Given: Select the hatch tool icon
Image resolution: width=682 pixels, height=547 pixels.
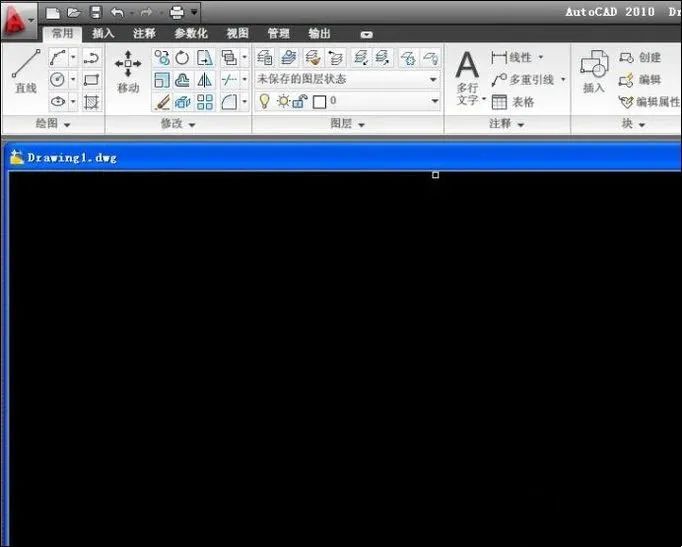Looking at the screenshot, I should point(91,102).
